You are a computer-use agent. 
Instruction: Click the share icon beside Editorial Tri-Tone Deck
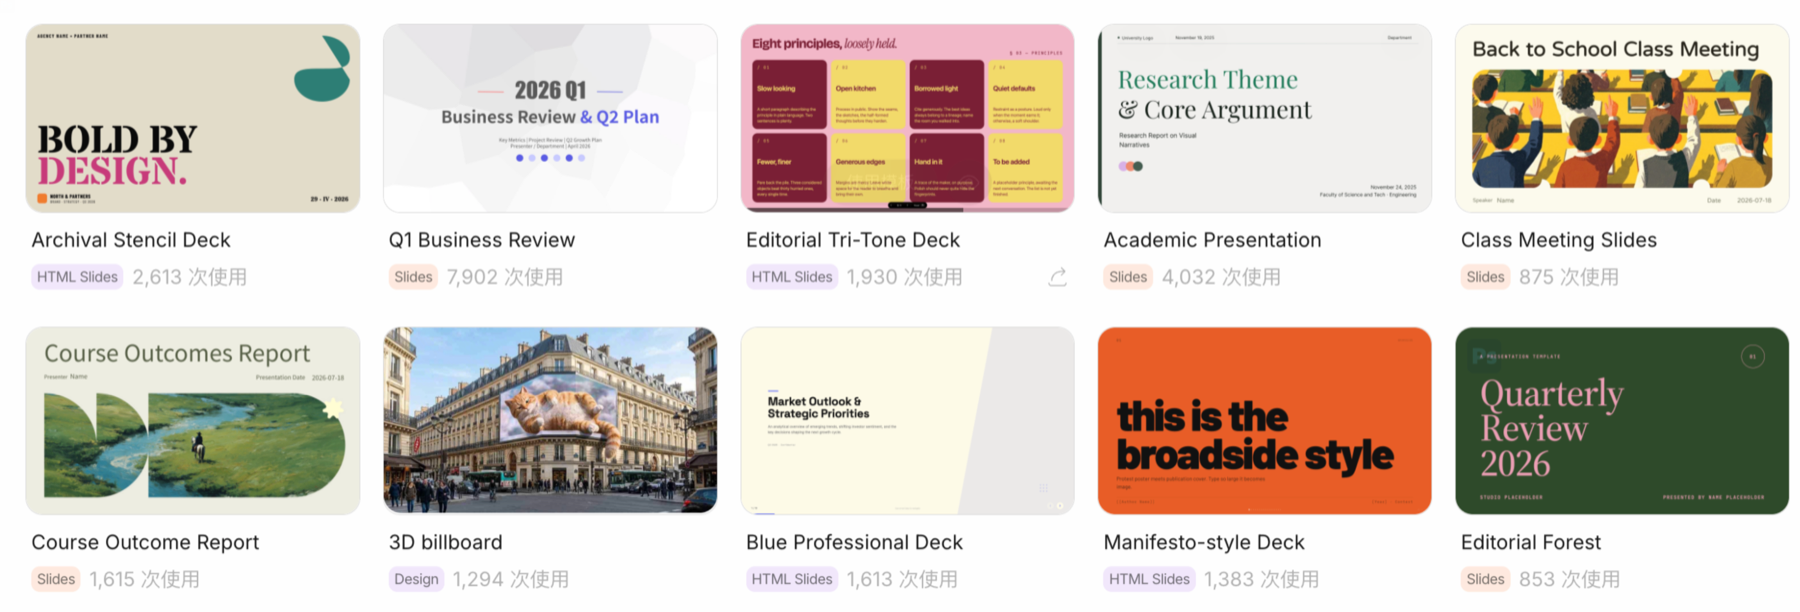pos(1057,277)
